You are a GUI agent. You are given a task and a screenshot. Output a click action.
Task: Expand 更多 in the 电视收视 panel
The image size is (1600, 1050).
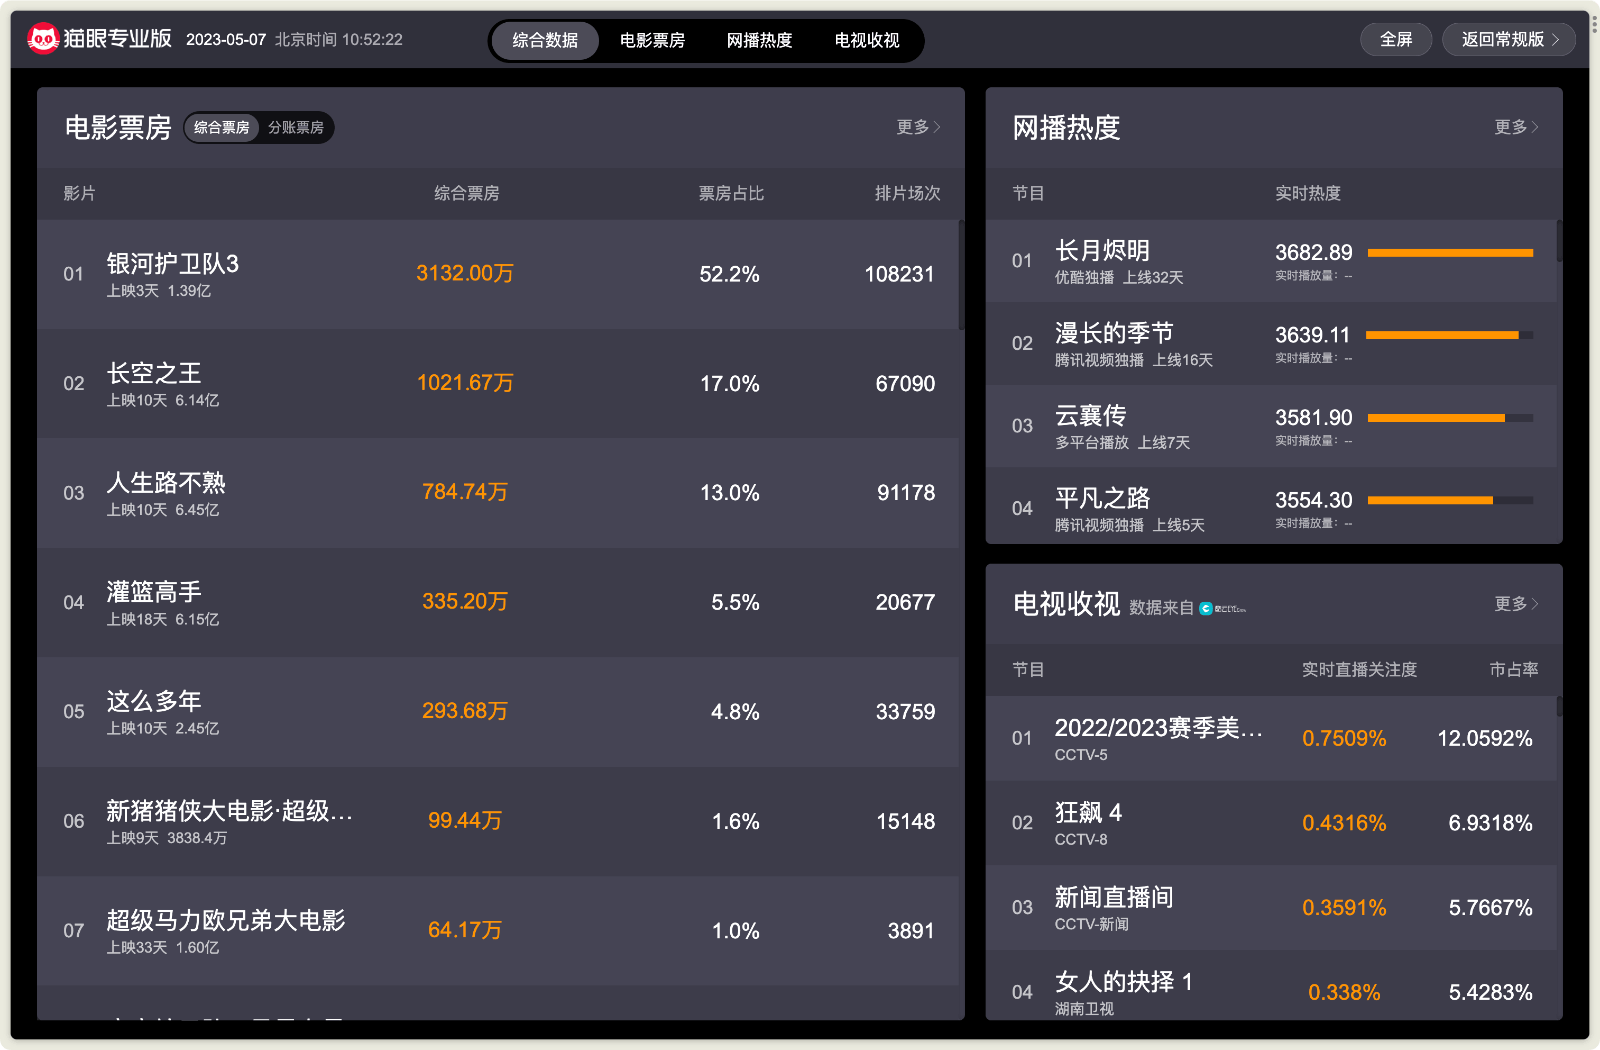[1516, 604]
